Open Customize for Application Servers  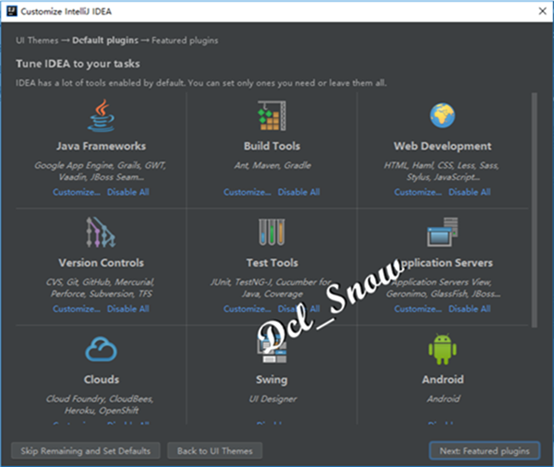point(418,309)
